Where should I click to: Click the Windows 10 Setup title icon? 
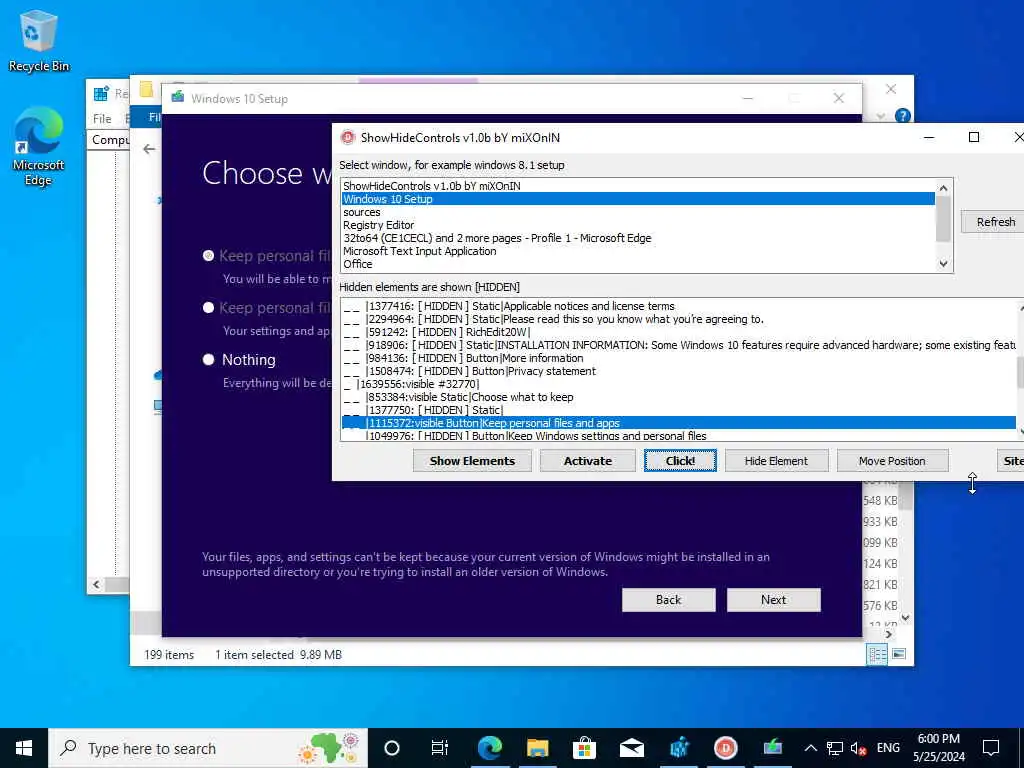coord(178,98)
